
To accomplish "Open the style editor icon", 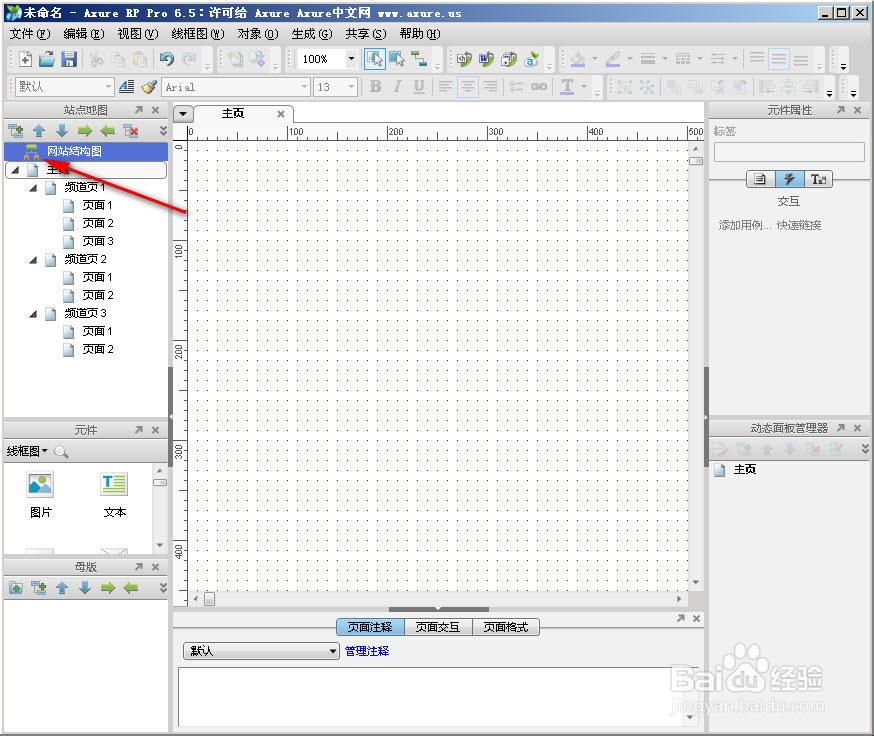I will [127, 87].
